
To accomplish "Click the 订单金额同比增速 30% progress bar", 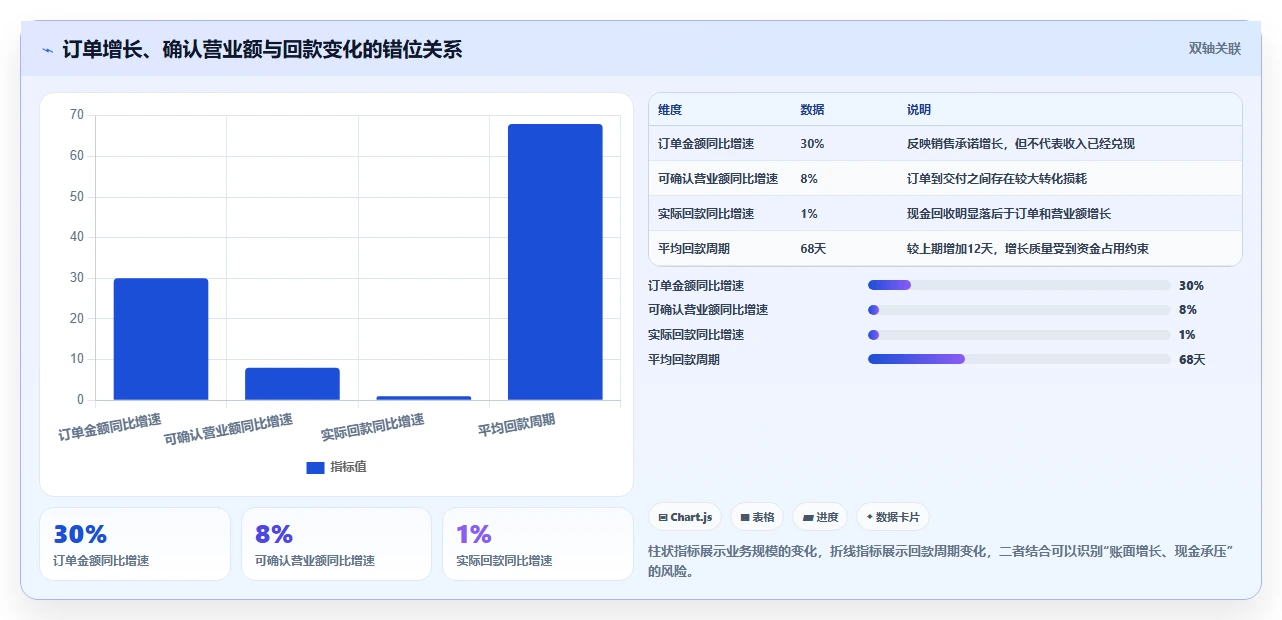I will point(1019,285).
